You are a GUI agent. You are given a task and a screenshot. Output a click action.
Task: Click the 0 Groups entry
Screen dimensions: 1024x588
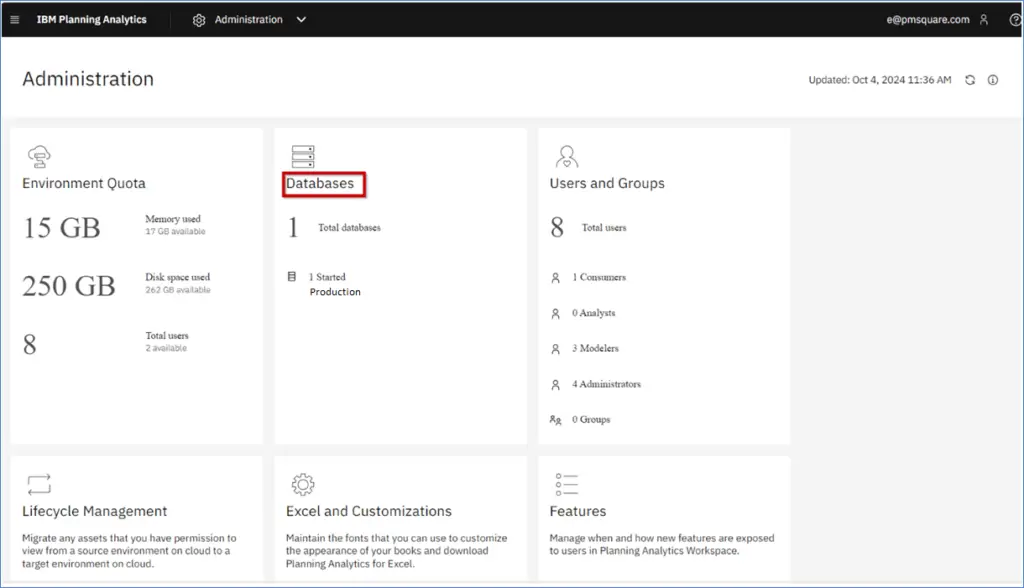coord(591,419)
